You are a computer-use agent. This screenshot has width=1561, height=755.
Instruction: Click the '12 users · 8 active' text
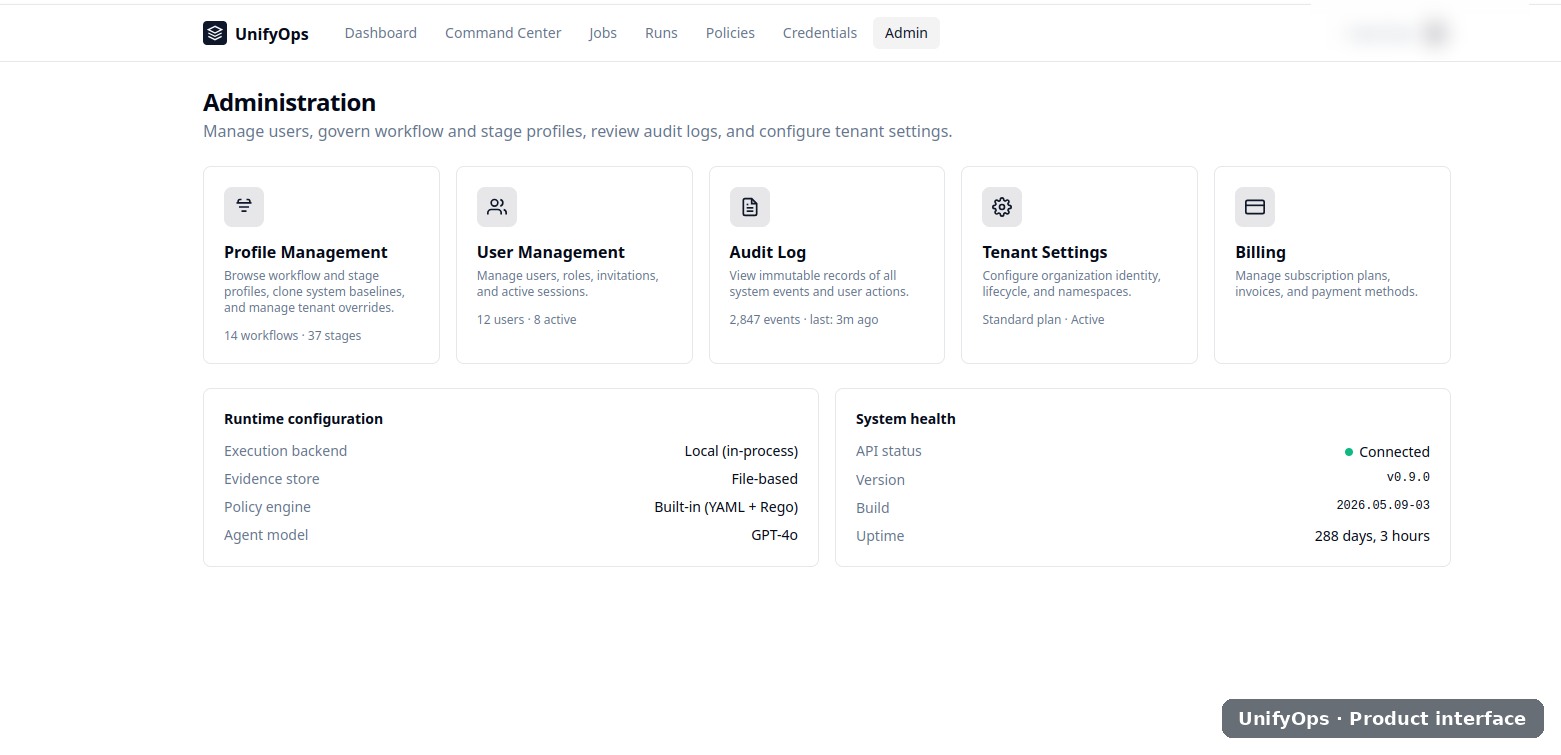tap(527, 320)
